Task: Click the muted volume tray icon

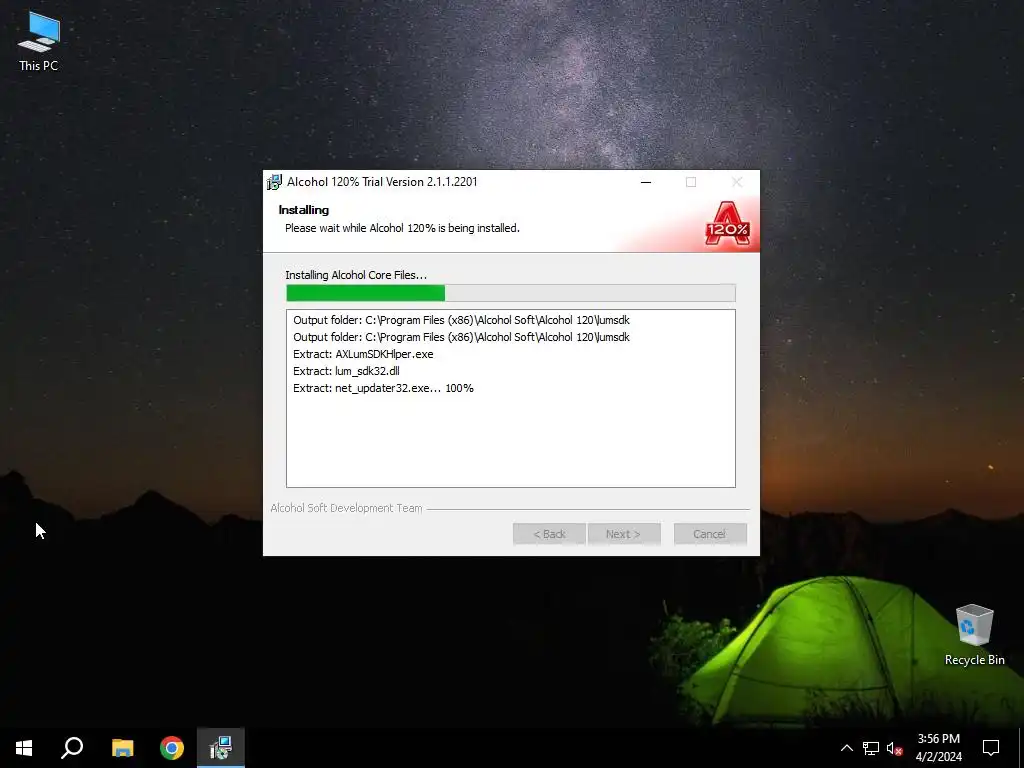Action: click(x=894, y=748)
